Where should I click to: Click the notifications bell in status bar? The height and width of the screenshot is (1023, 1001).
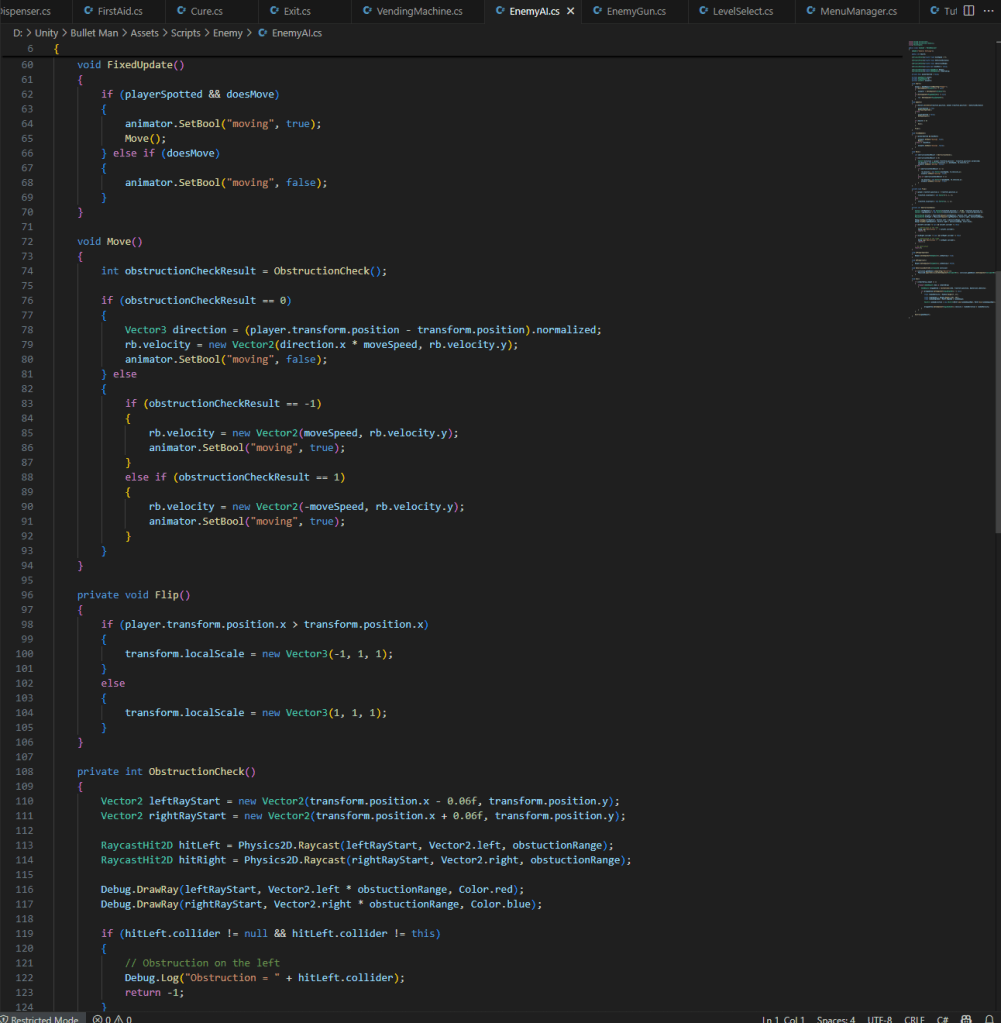coord(988,1019)
